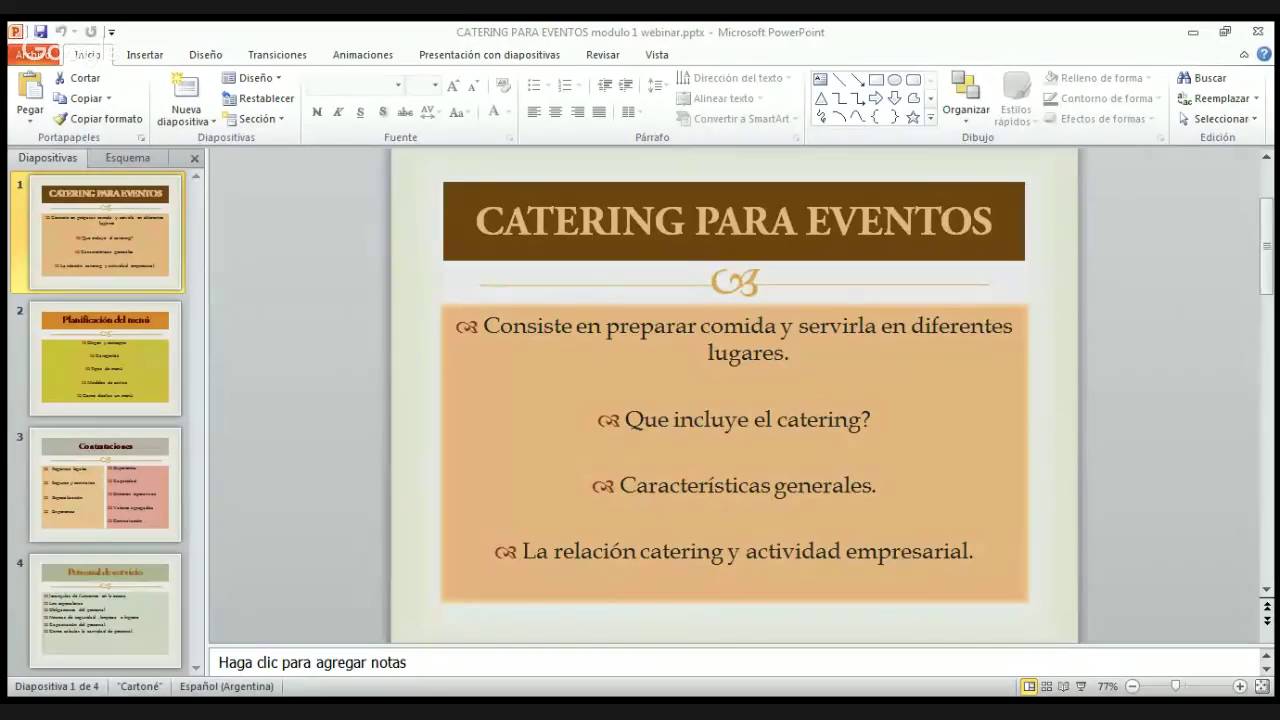Center text in paragraph group
This screenshot has width=1280, height=720.
pyautogui.click(x=556, y=112)
